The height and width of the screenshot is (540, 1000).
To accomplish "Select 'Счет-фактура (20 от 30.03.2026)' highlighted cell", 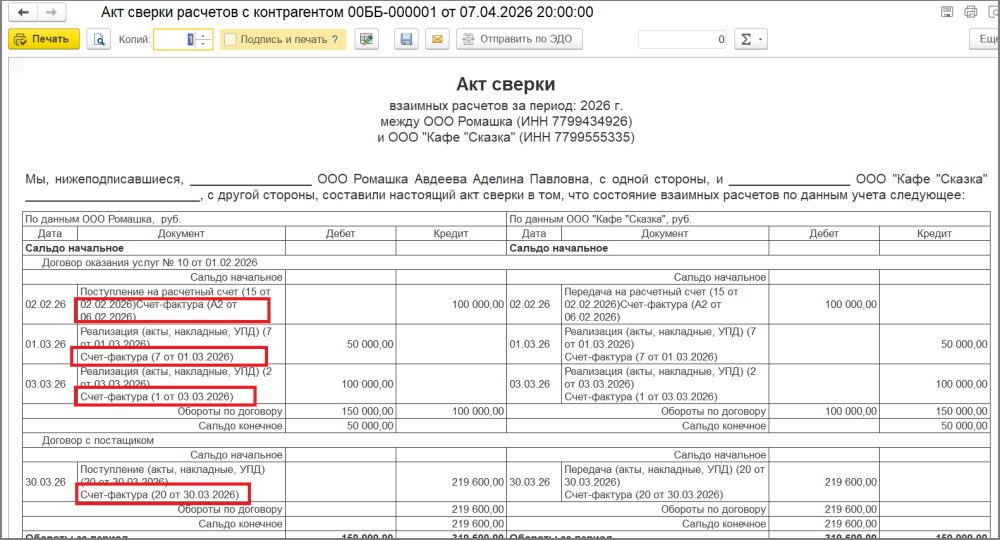I will (x=162, y=493).
